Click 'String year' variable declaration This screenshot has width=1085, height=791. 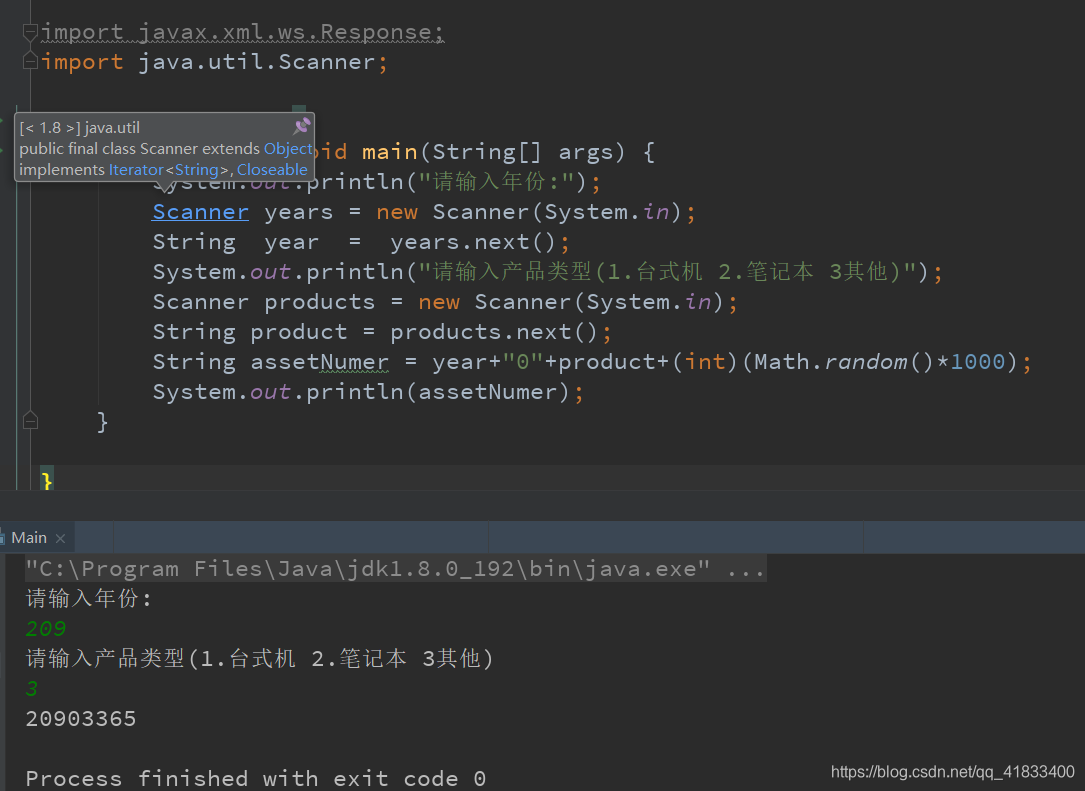point(235,242)
